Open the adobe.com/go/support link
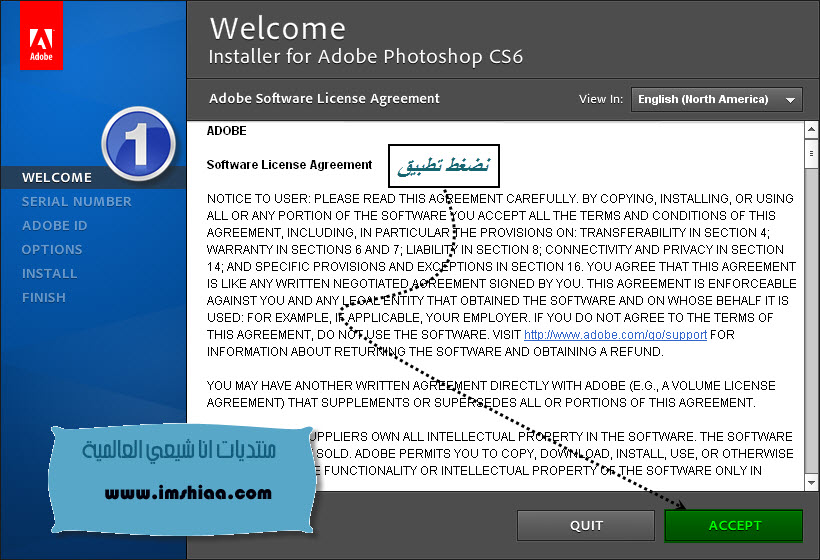The height and width of the screenshot is (560, 820). pos(615,335)
